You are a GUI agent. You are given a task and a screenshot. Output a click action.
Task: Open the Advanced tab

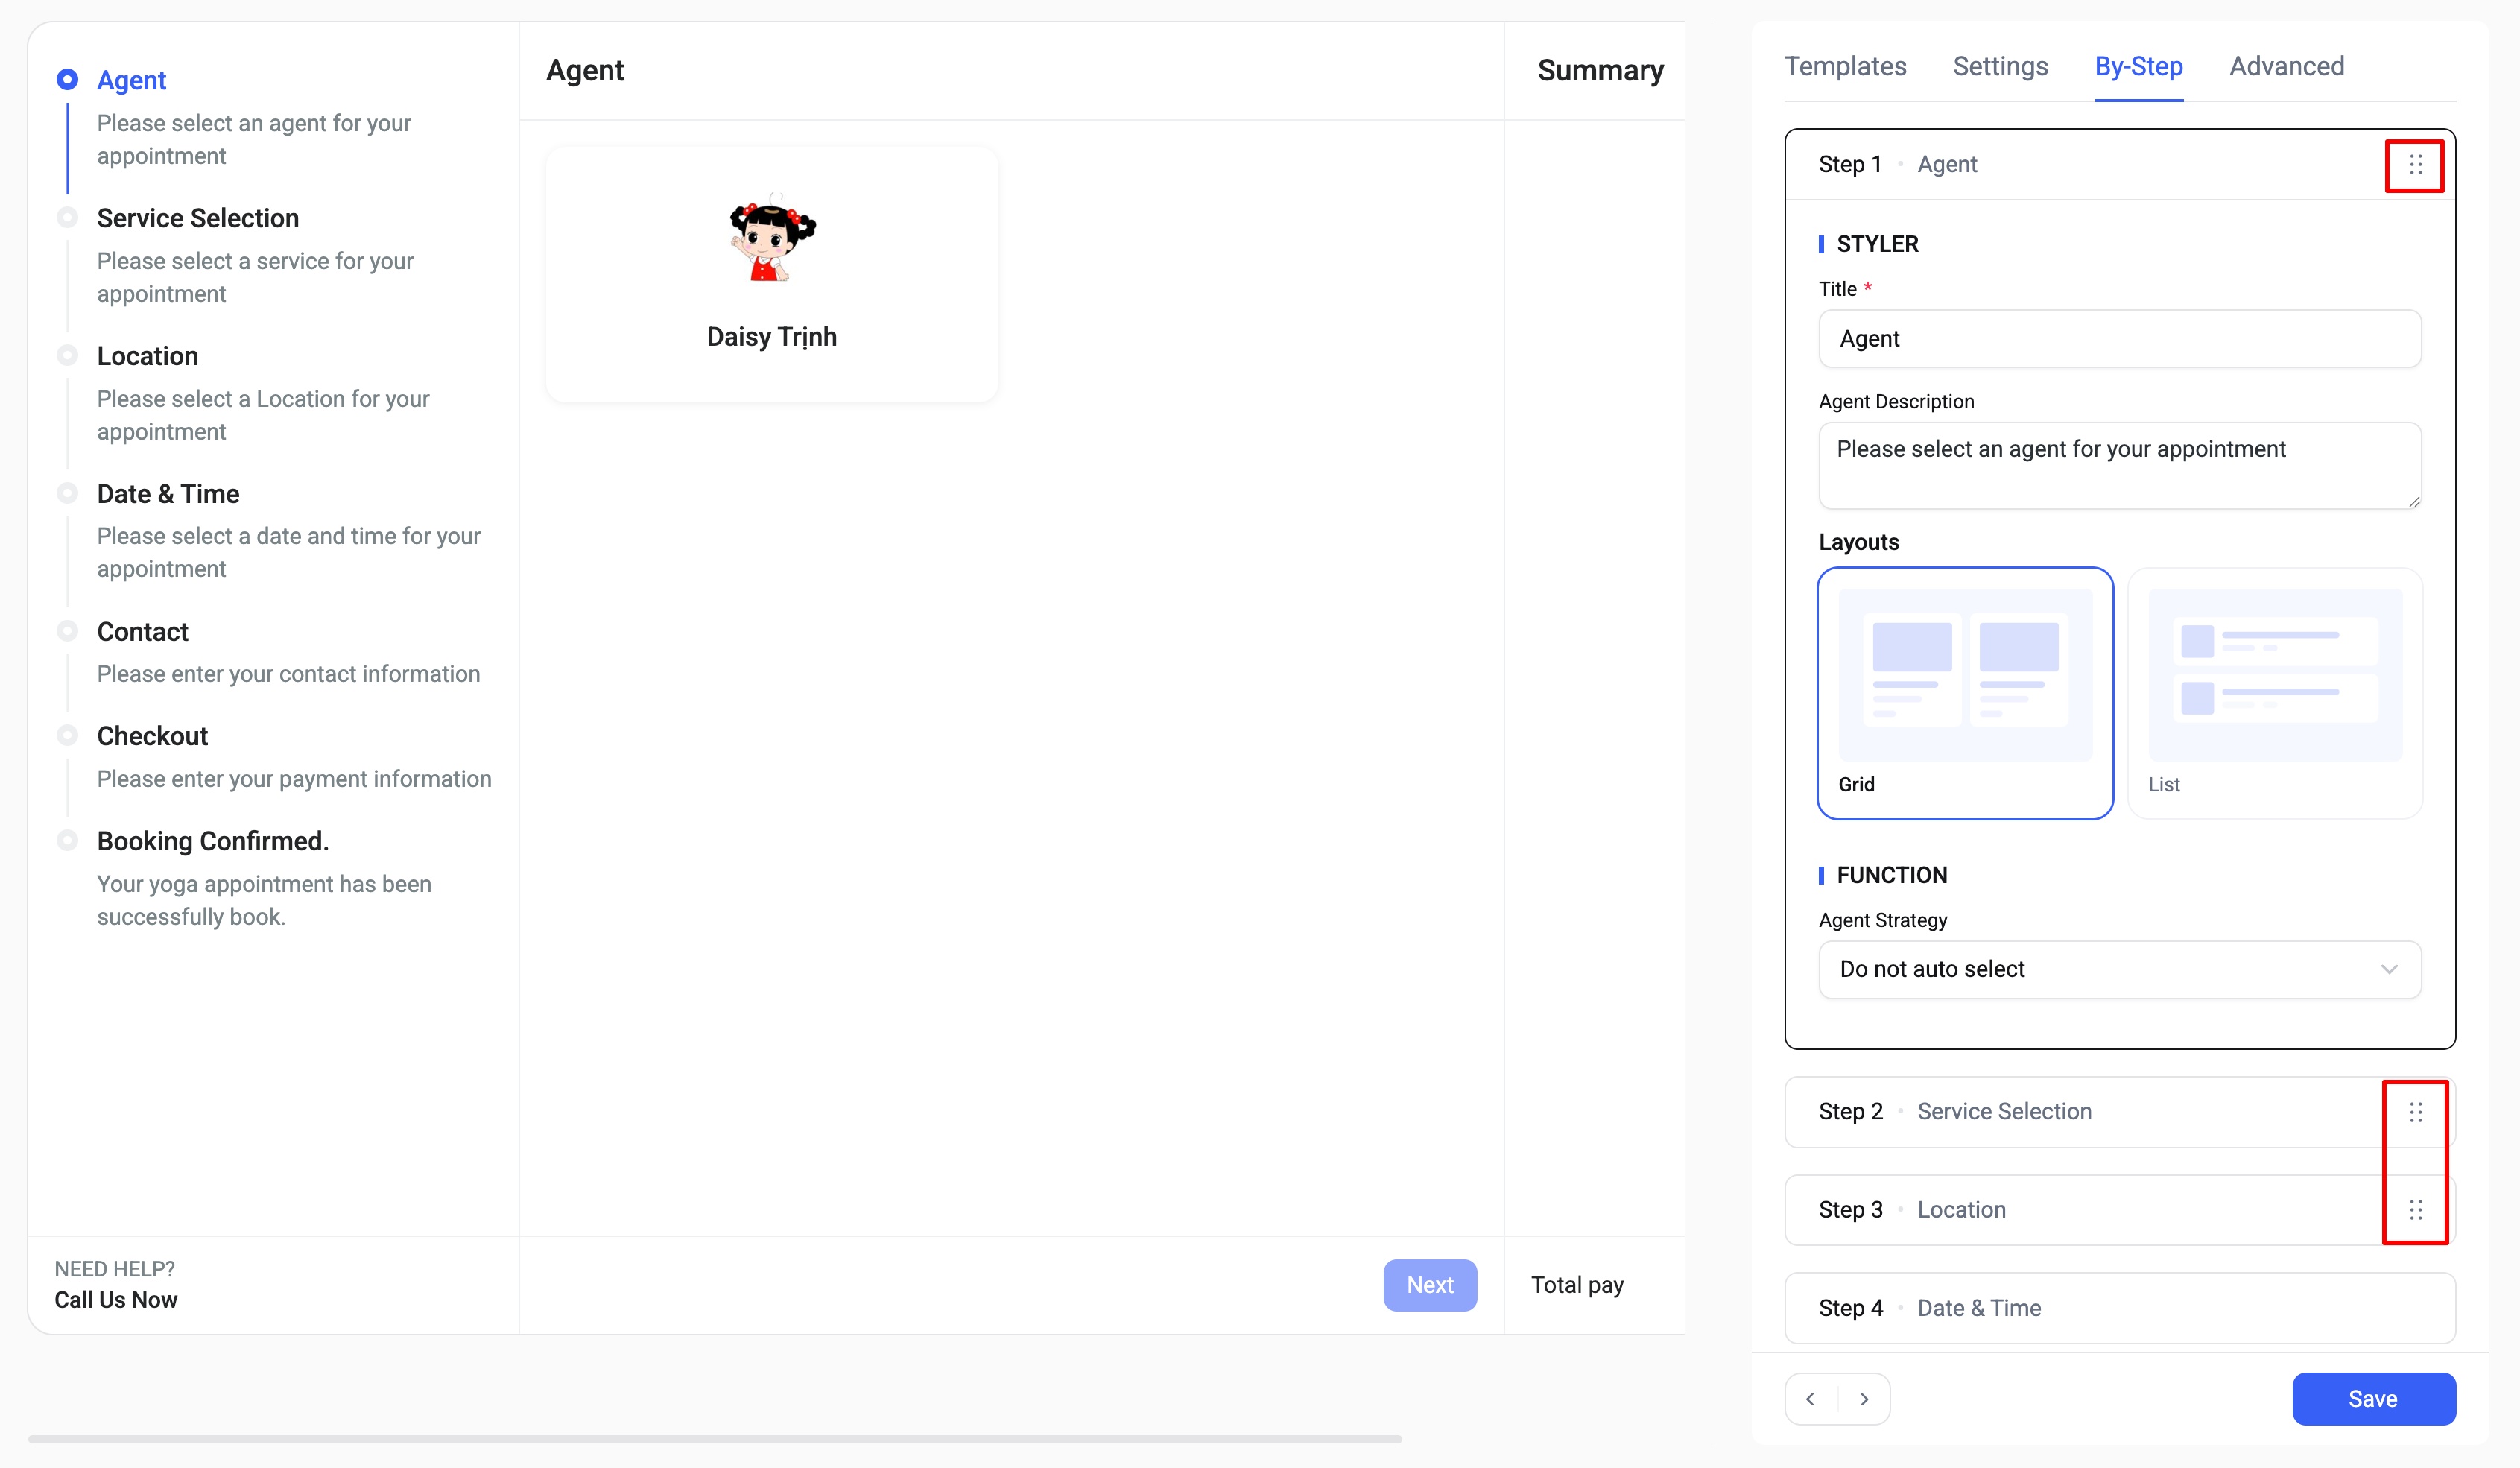(2286, 66)
